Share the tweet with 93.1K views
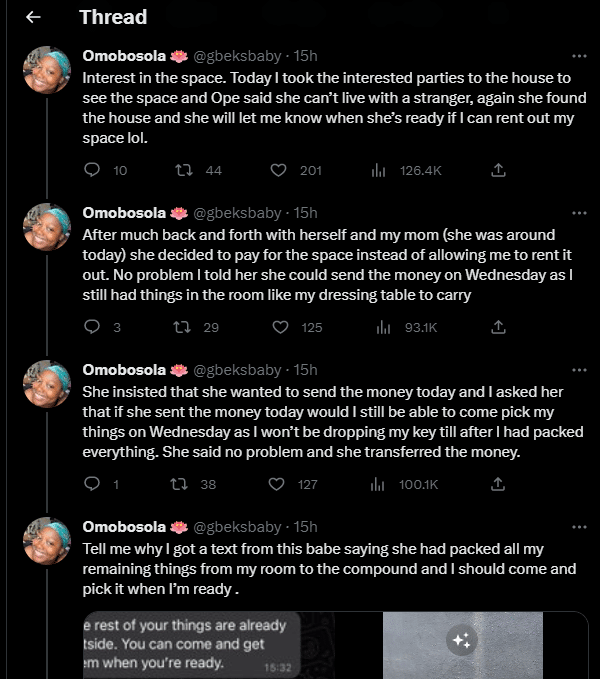The width and height of the screenshot is (600, 679). 498,327
